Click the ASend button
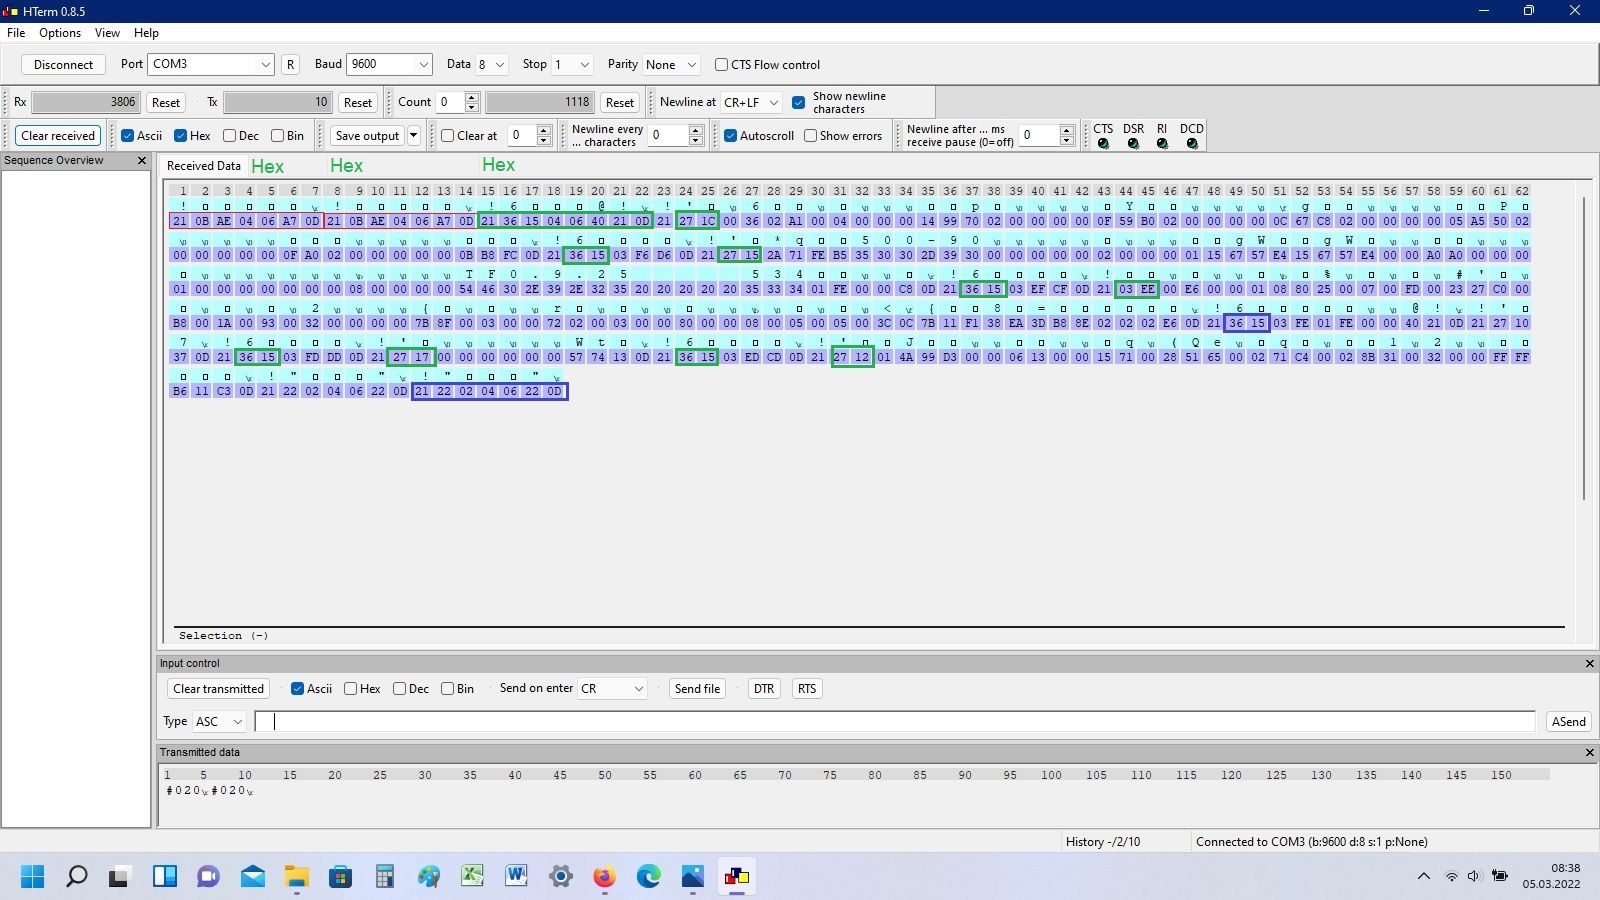This screenshot has height=900, width=1600. (1568, 722)
